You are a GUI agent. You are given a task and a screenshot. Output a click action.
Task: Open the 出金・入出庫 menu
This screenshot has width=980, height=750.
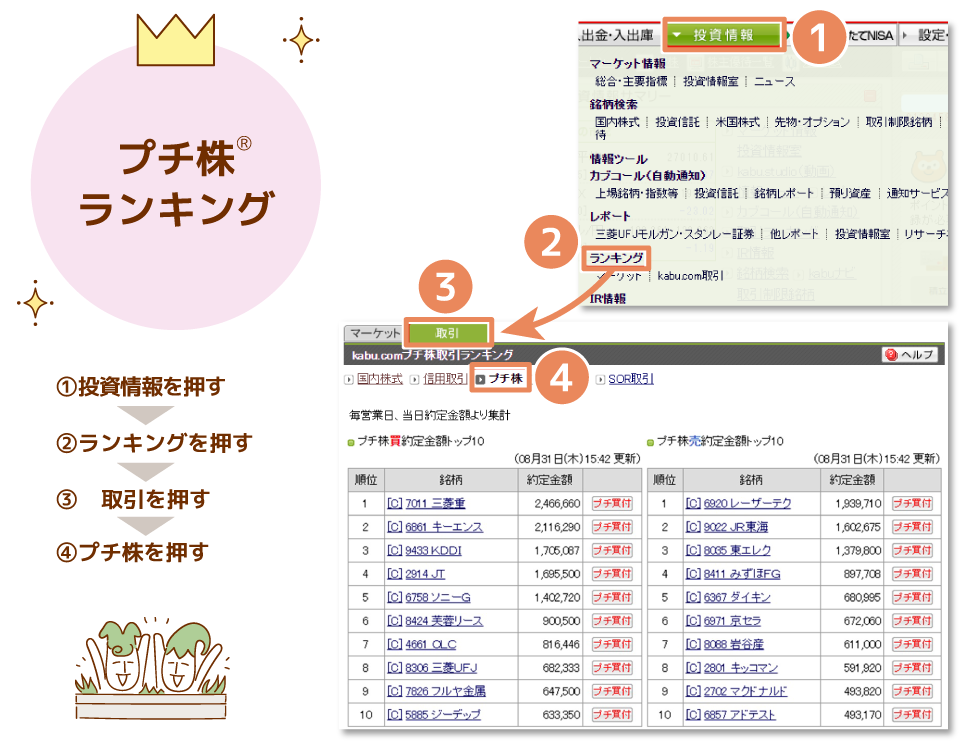(x=618, y=36)
